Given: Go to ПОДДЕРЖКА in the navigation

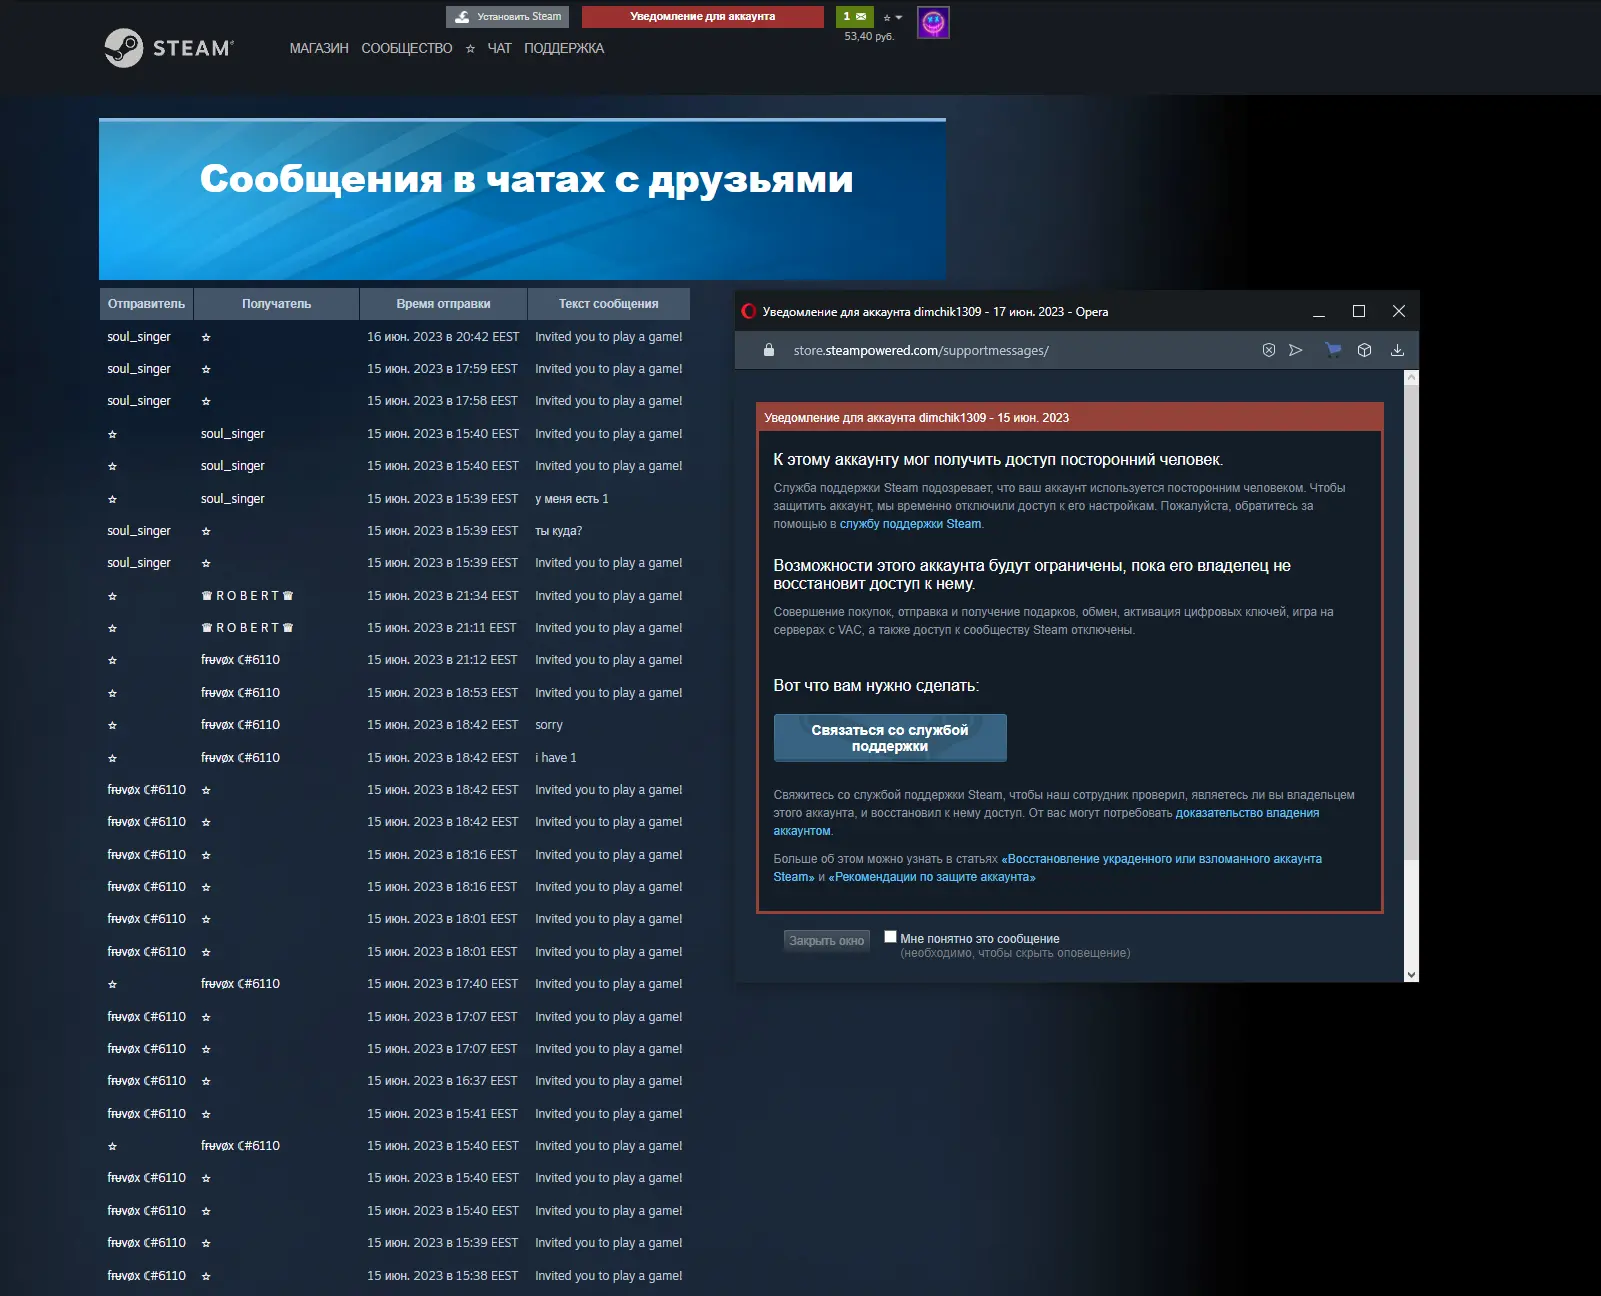Looking at the screenshot, I should tap(564, 48).
